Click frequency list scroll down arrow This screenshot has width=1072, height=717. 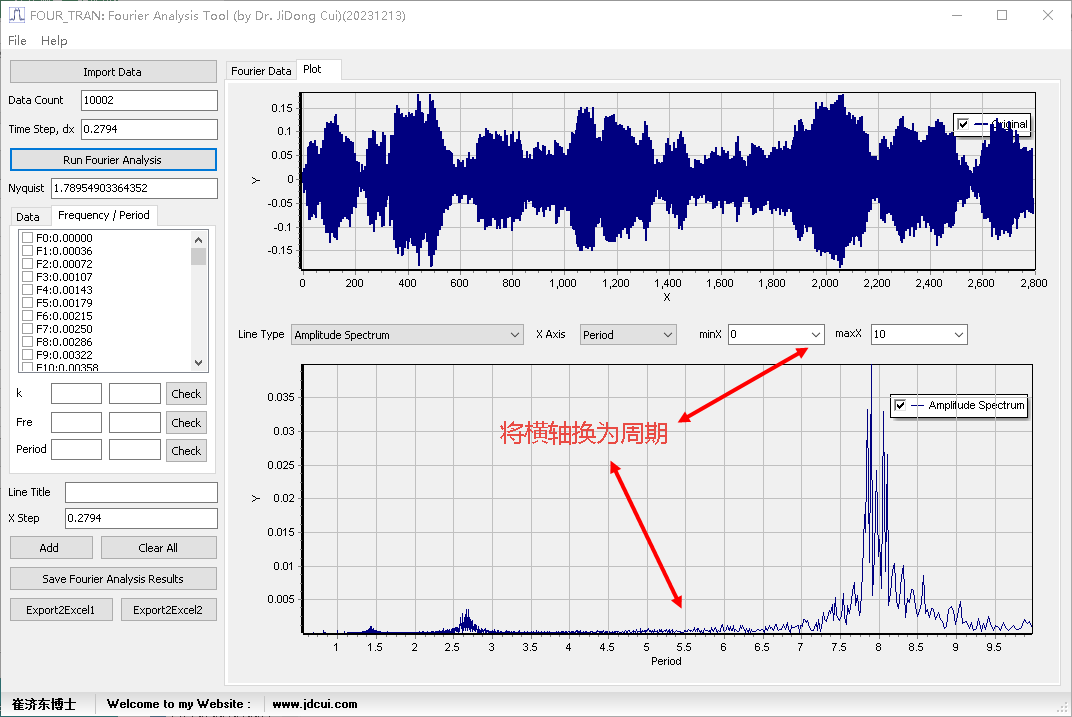(198, 363)
